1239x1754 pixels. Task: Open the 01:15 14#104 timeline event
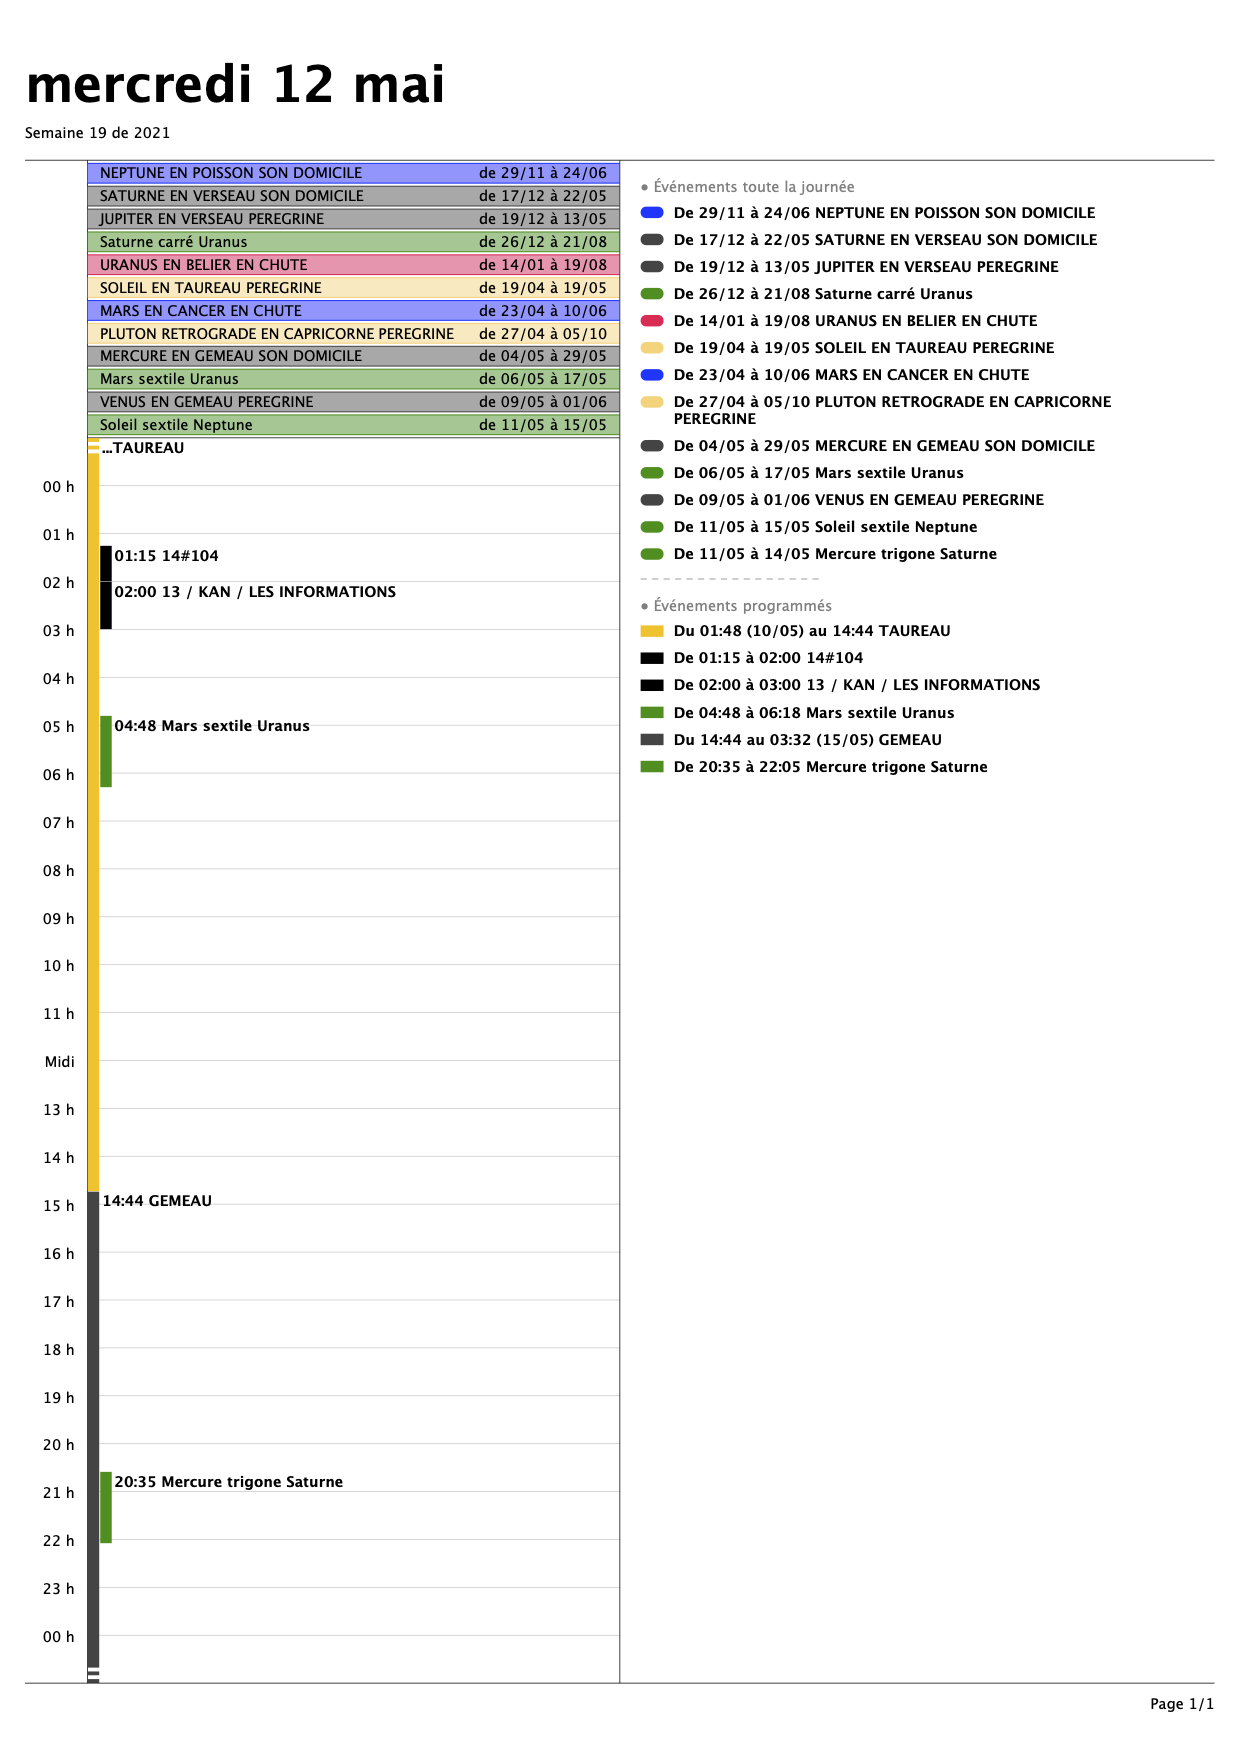tap(166, 556)
